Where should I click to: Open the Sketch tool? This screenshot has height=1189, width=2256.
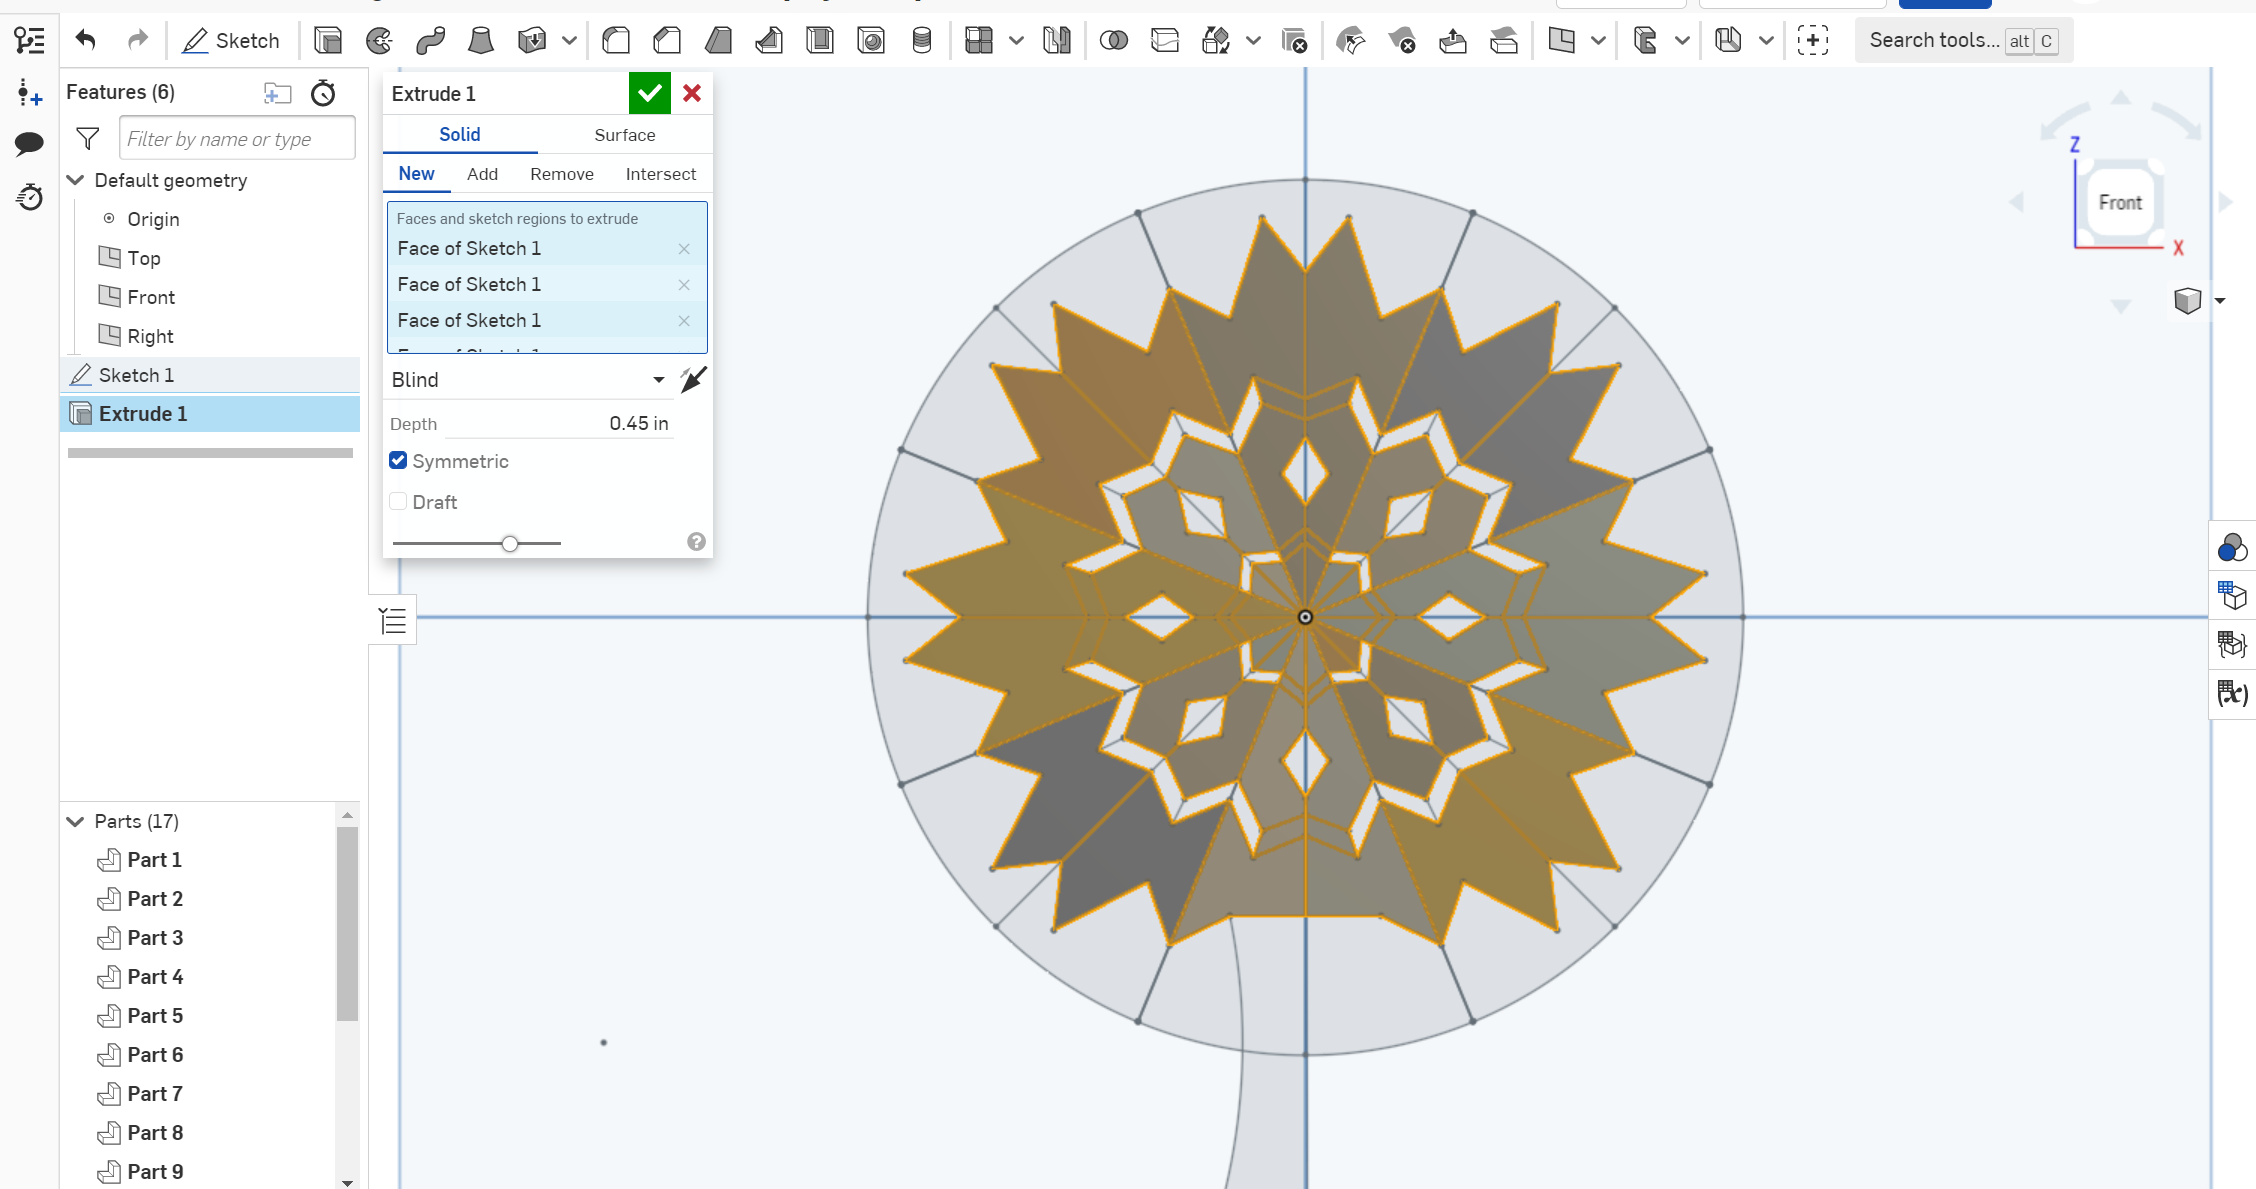[231, 40]
